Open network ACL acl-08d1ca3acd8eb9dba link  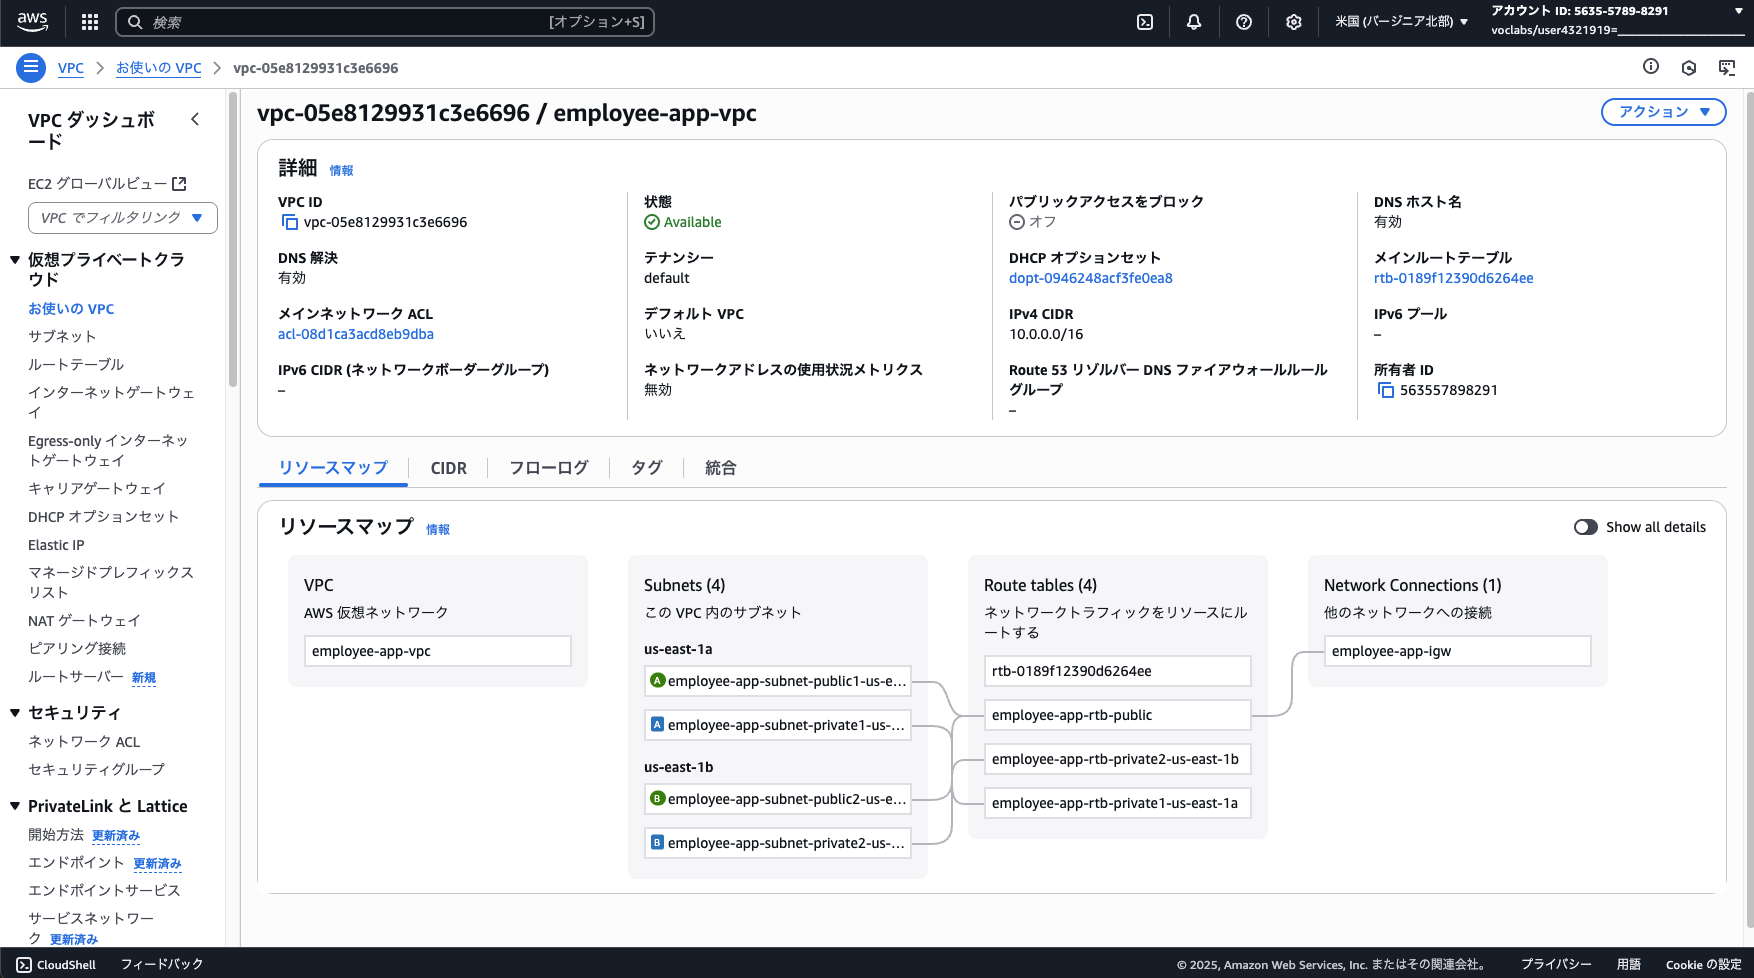(x=356, y=334)
